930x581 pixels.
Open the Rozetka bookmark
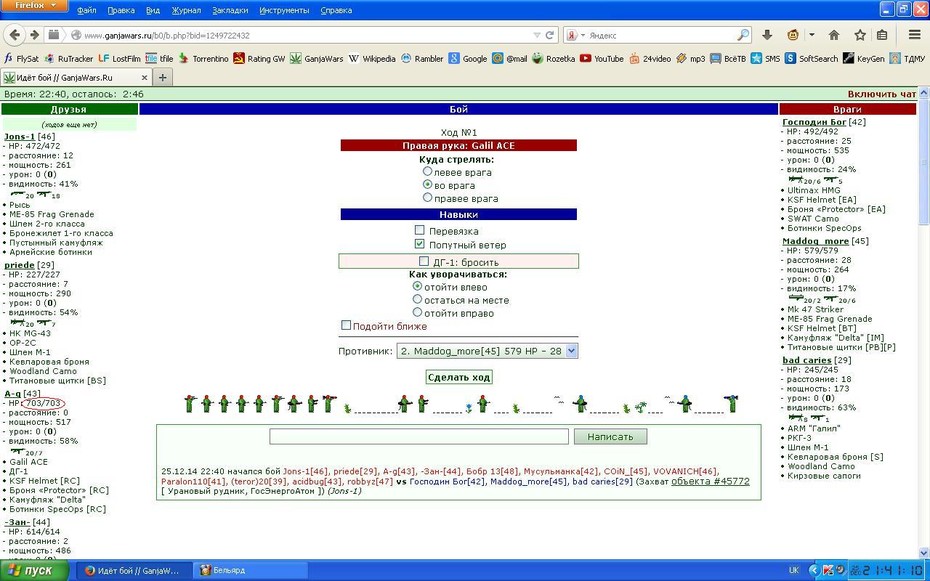coord(553,59)
